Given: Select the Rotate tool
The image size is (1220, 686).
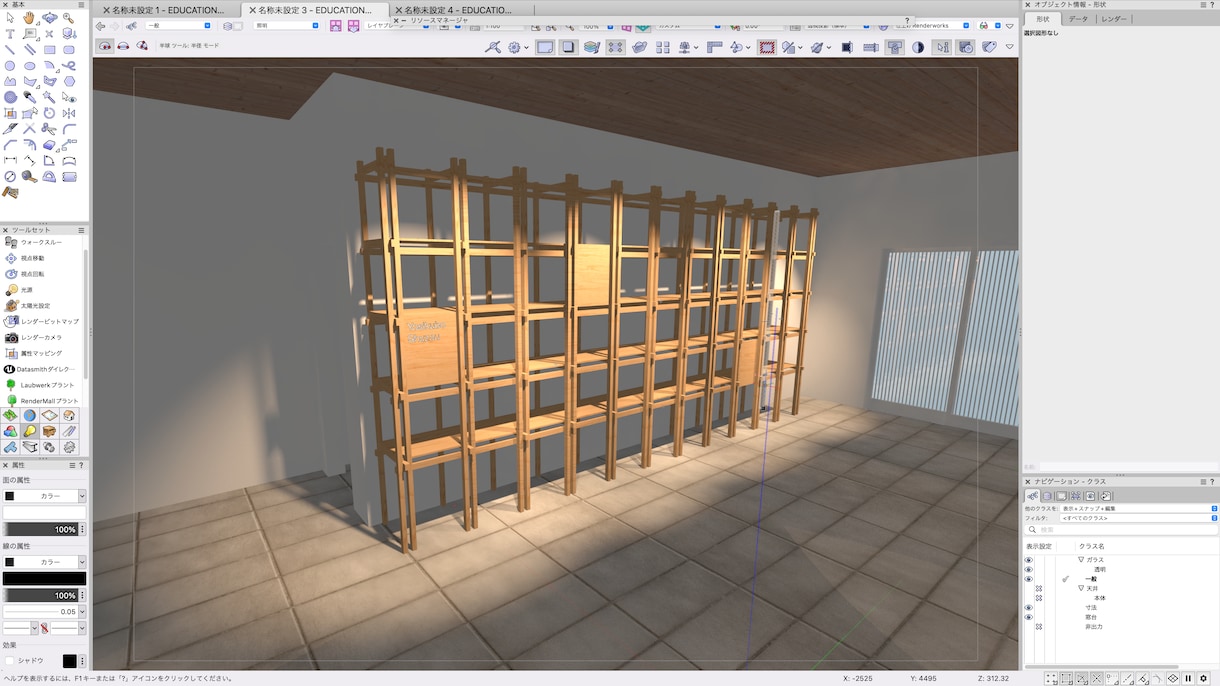Looking at the screenshot, I should (49, 113).
